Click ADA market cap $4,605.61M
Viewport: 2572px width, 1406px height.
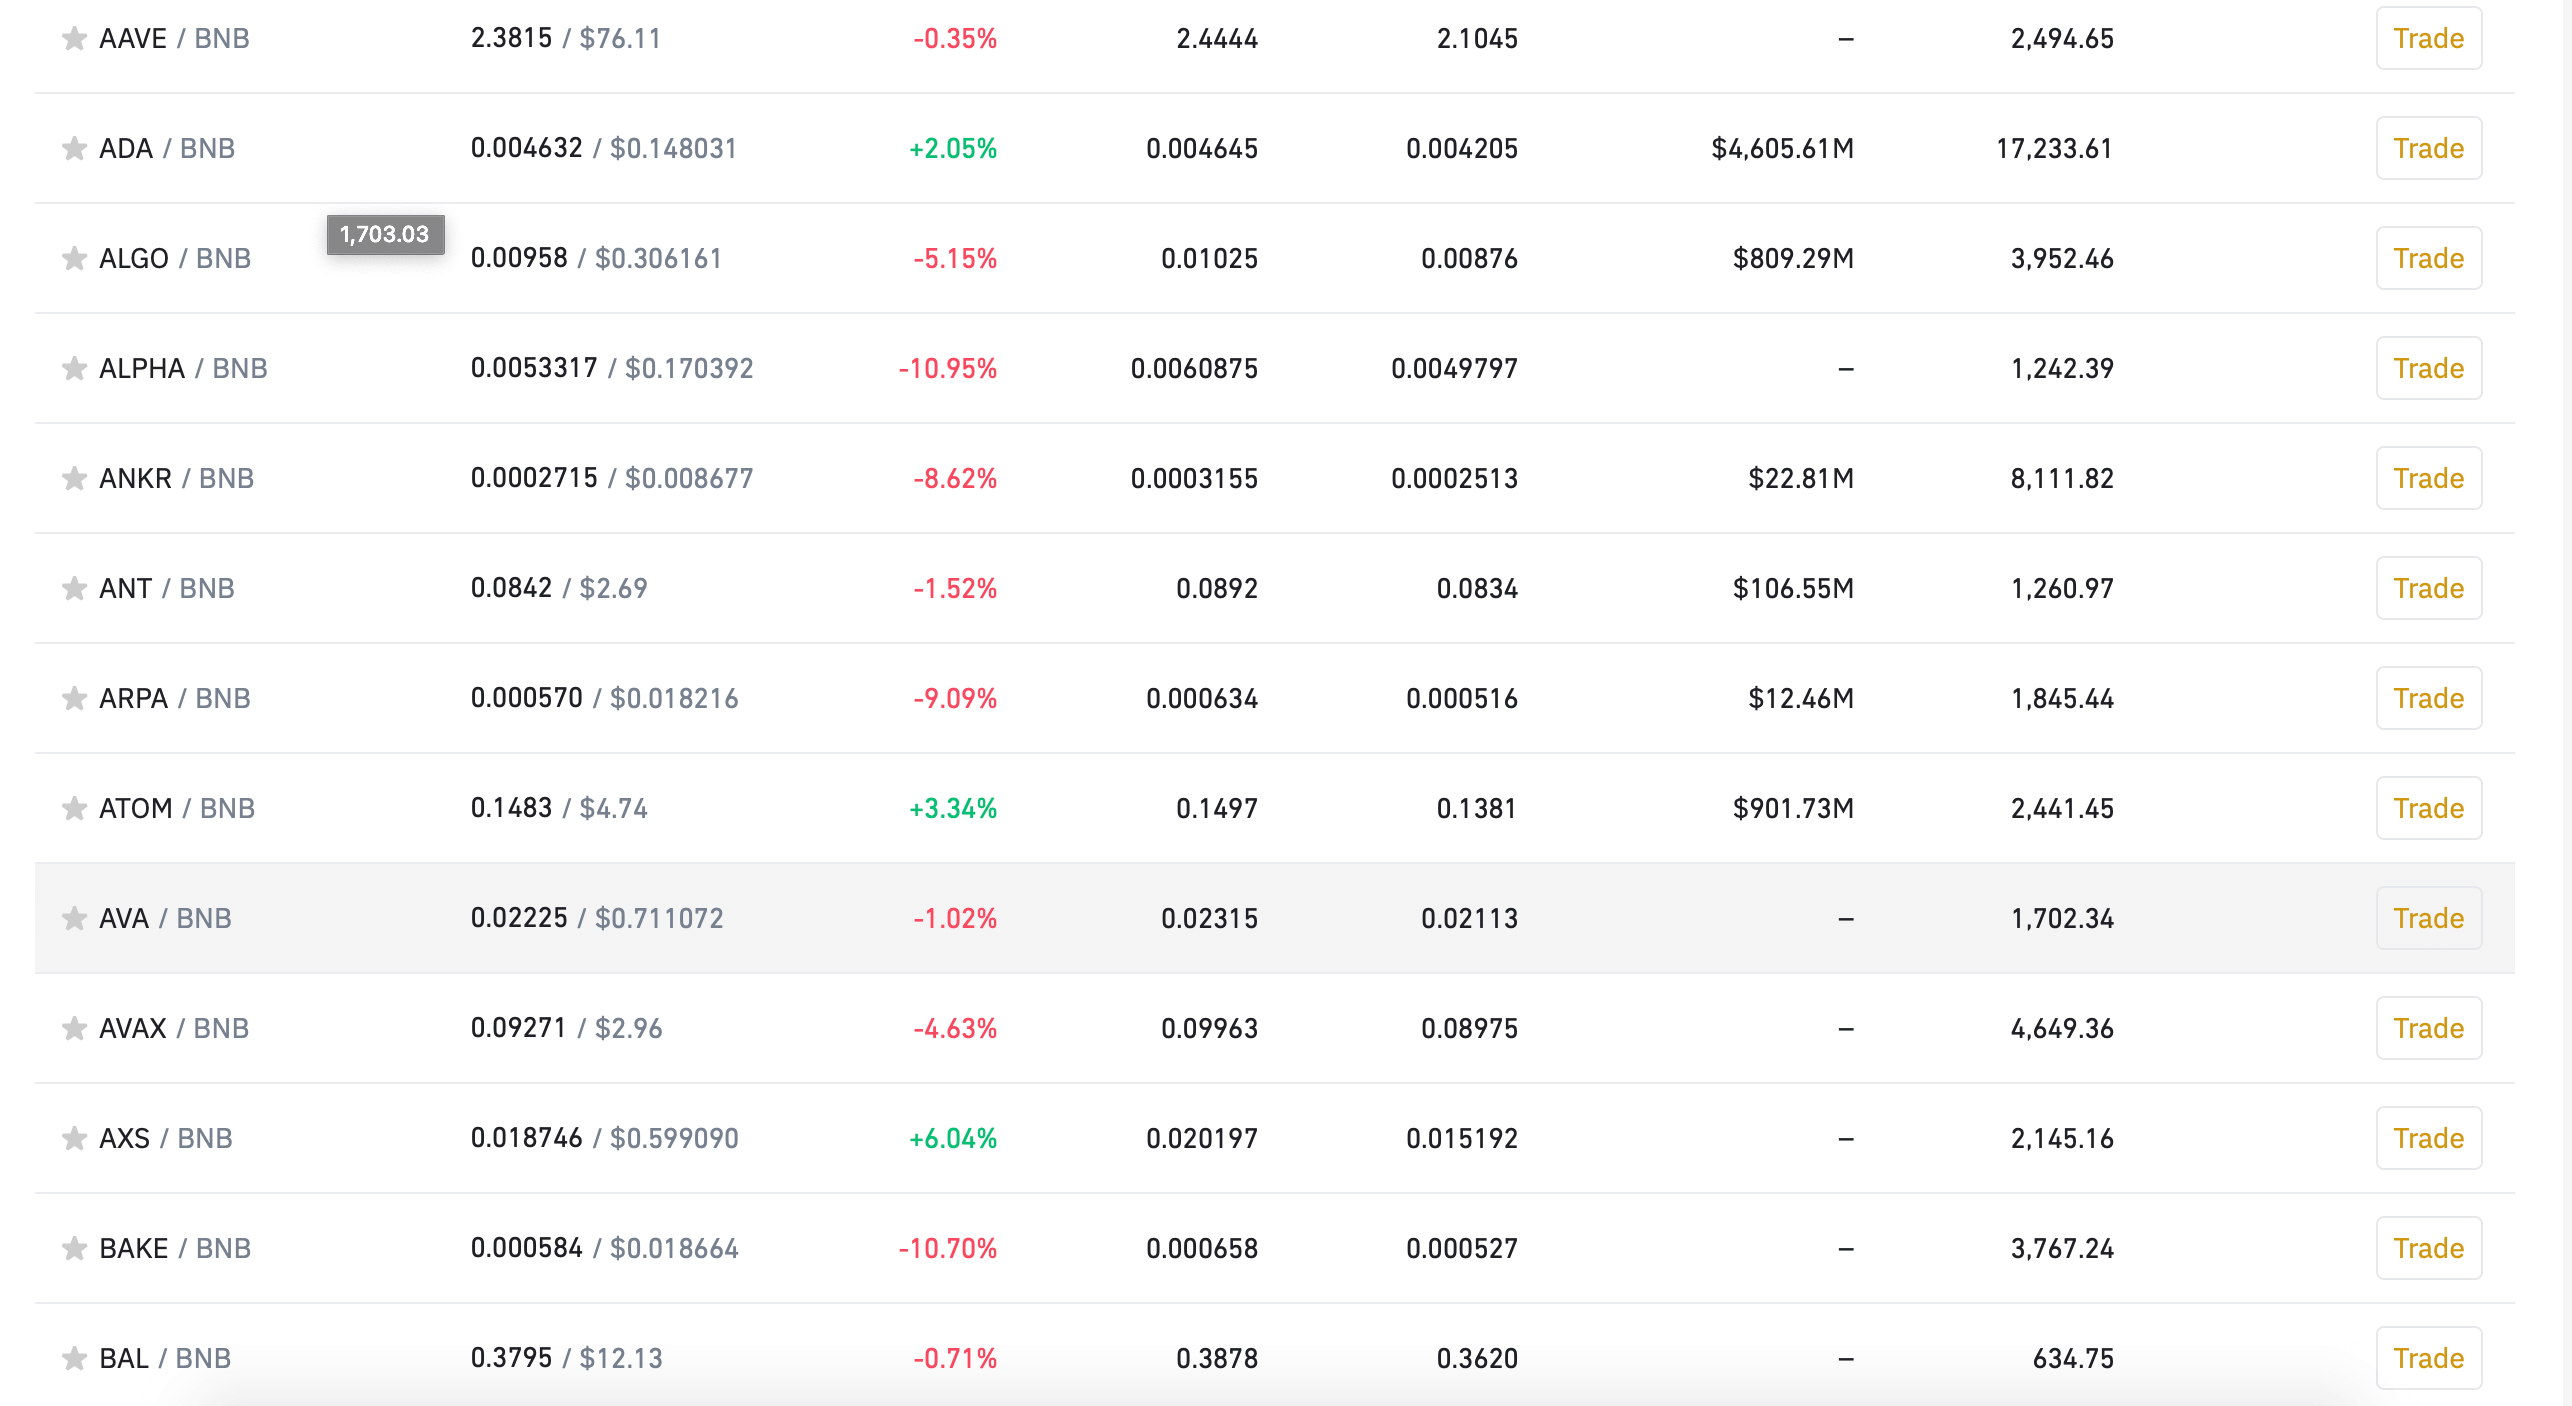[x=1782, y=149]
